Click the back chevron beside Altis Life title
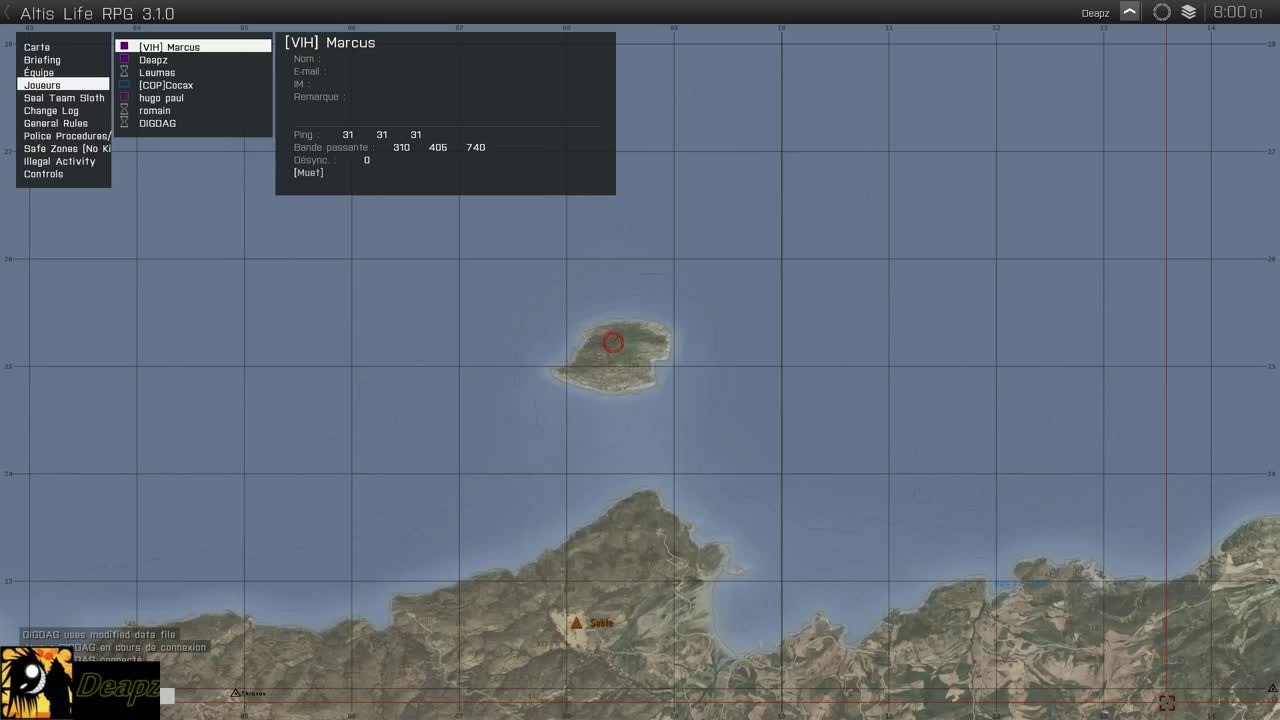1280x720 pixels. [8, 13]
